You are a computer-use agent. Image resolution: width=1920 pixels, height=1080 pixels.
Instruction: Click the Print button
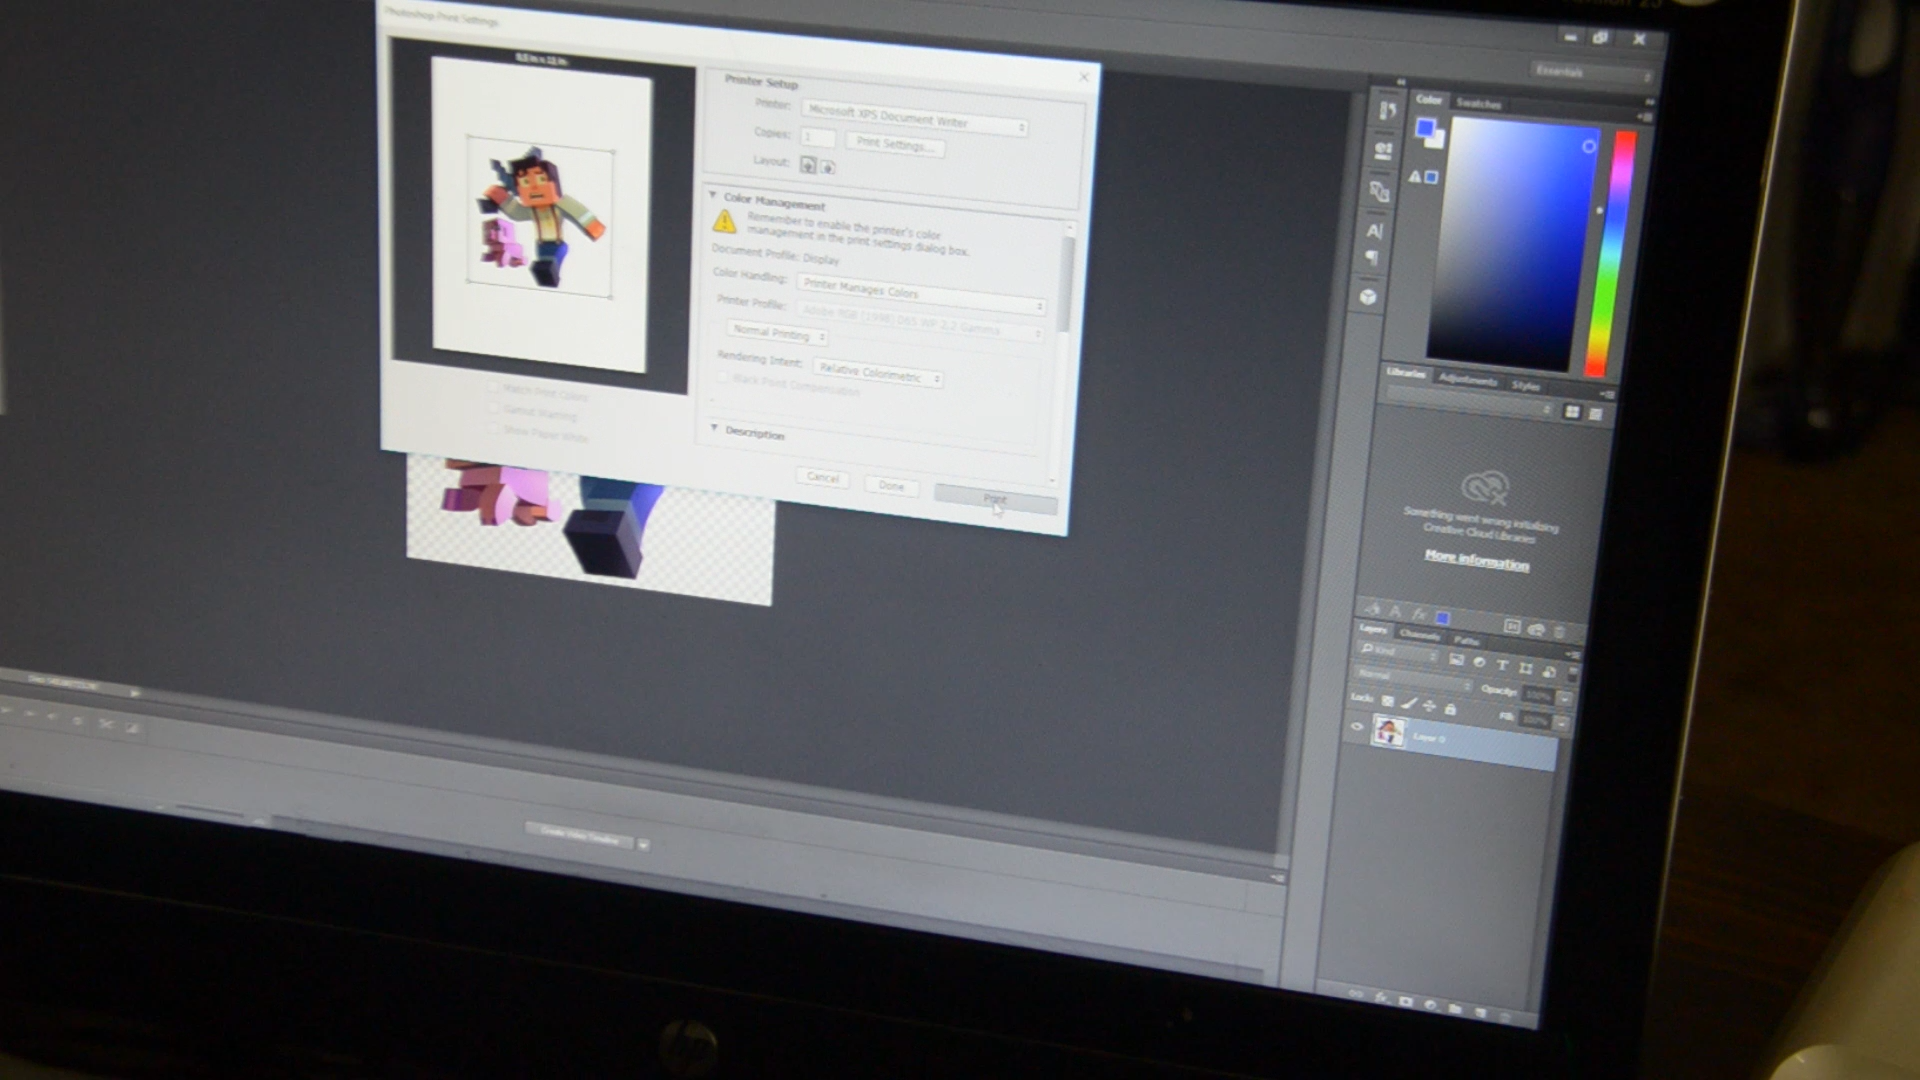(995, 498)
